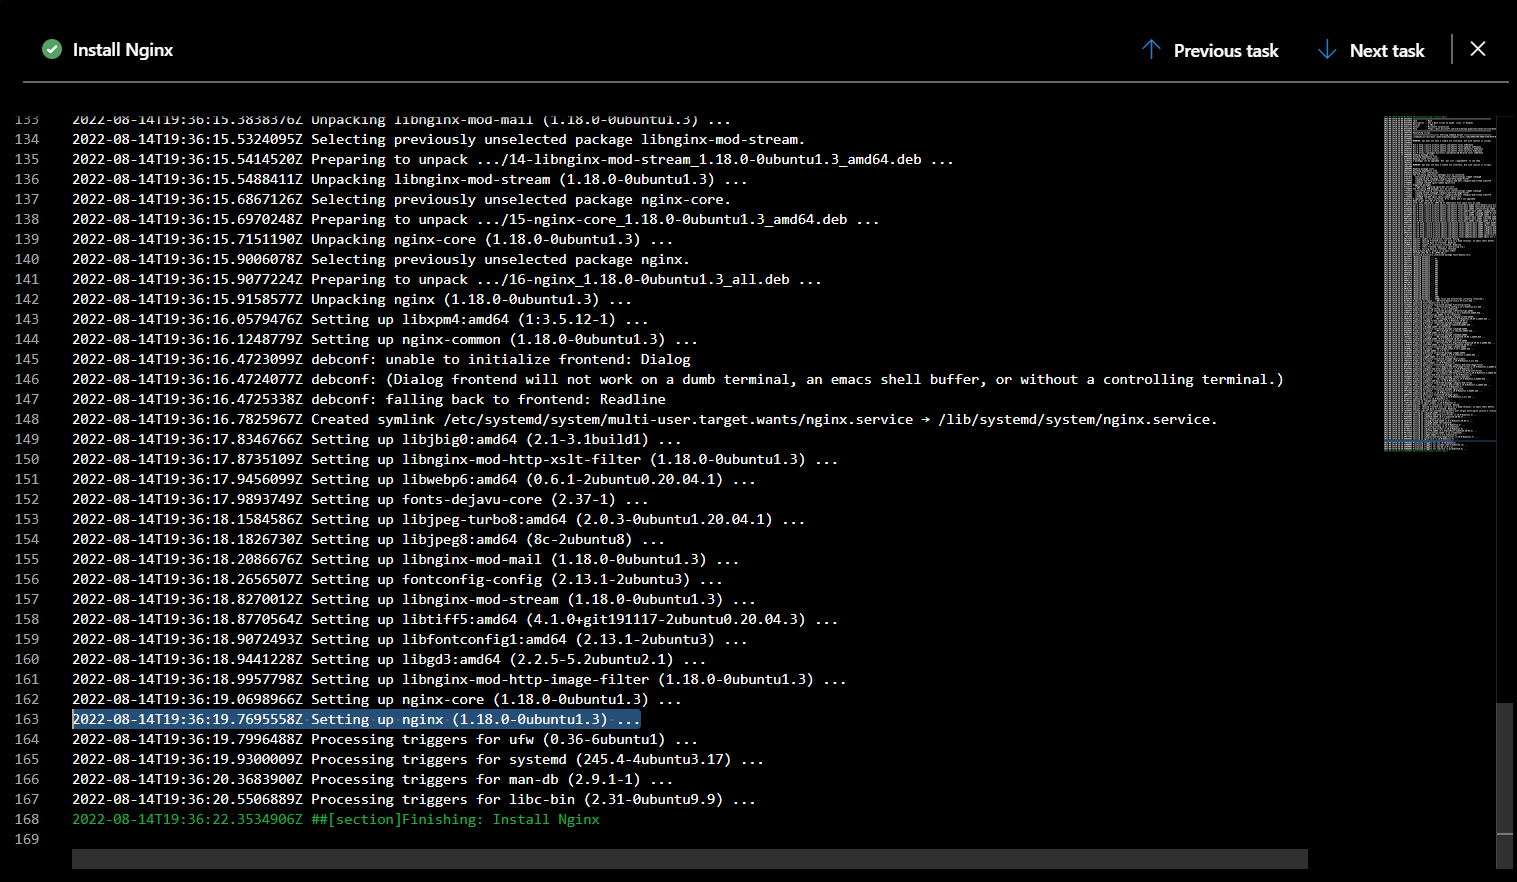Click the horizontal scrollbar at bottom

pyautogui.click(x=690, y=859)
